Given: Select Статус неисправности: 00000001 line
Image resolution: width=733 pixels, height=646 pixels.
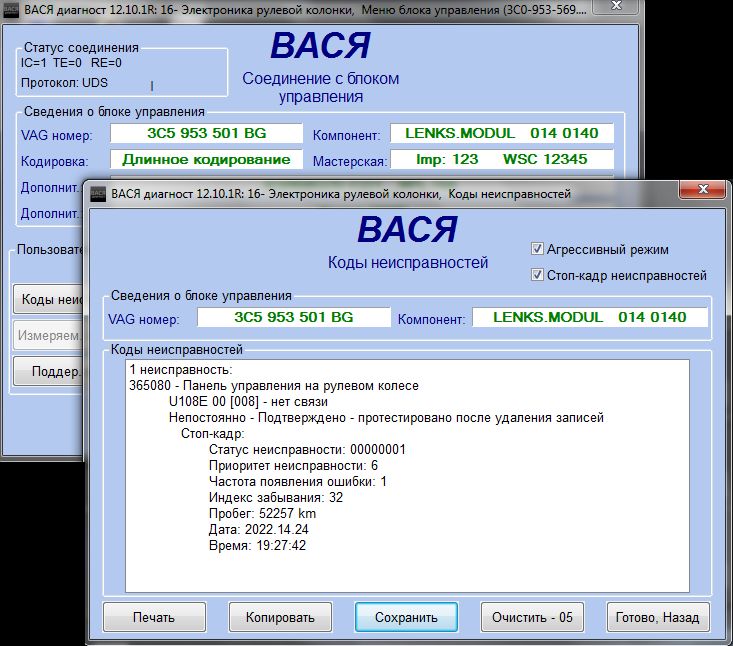Looking at the screenshot, I should (x=307, y=449).
